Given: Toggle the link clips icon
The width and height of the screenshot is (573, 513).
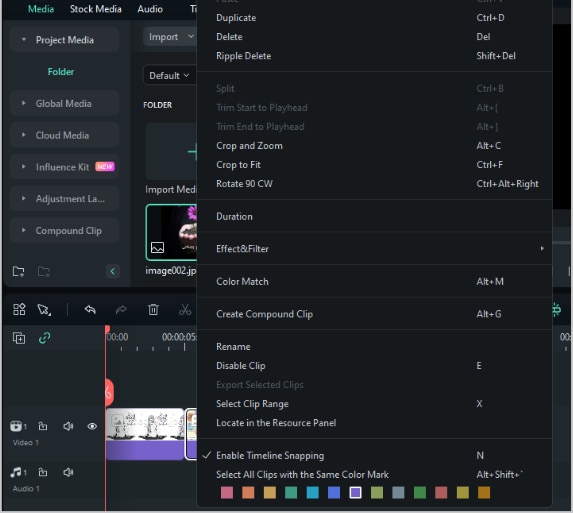Looking at the screenshot, I should (x=45, y=338).
